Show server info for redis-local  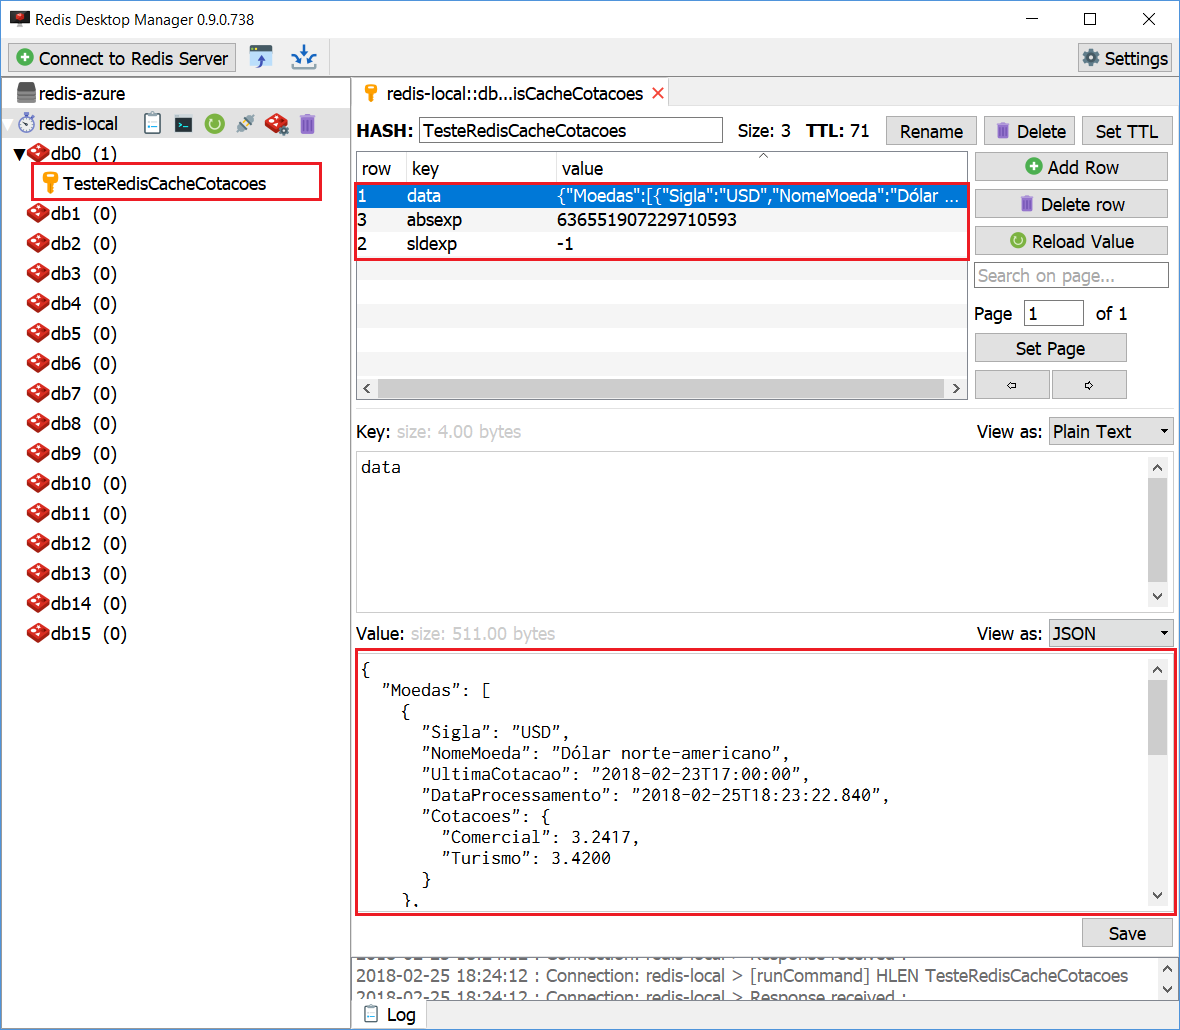coord(152,123)
